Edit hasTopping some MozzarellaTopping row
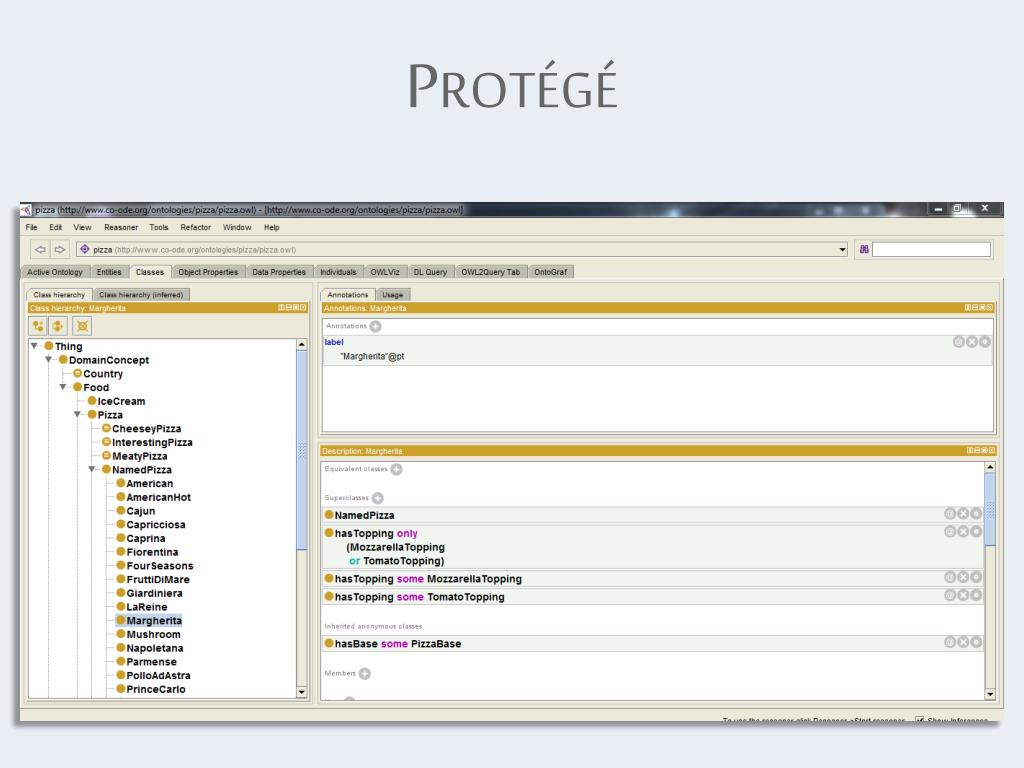 coord(976,577)
